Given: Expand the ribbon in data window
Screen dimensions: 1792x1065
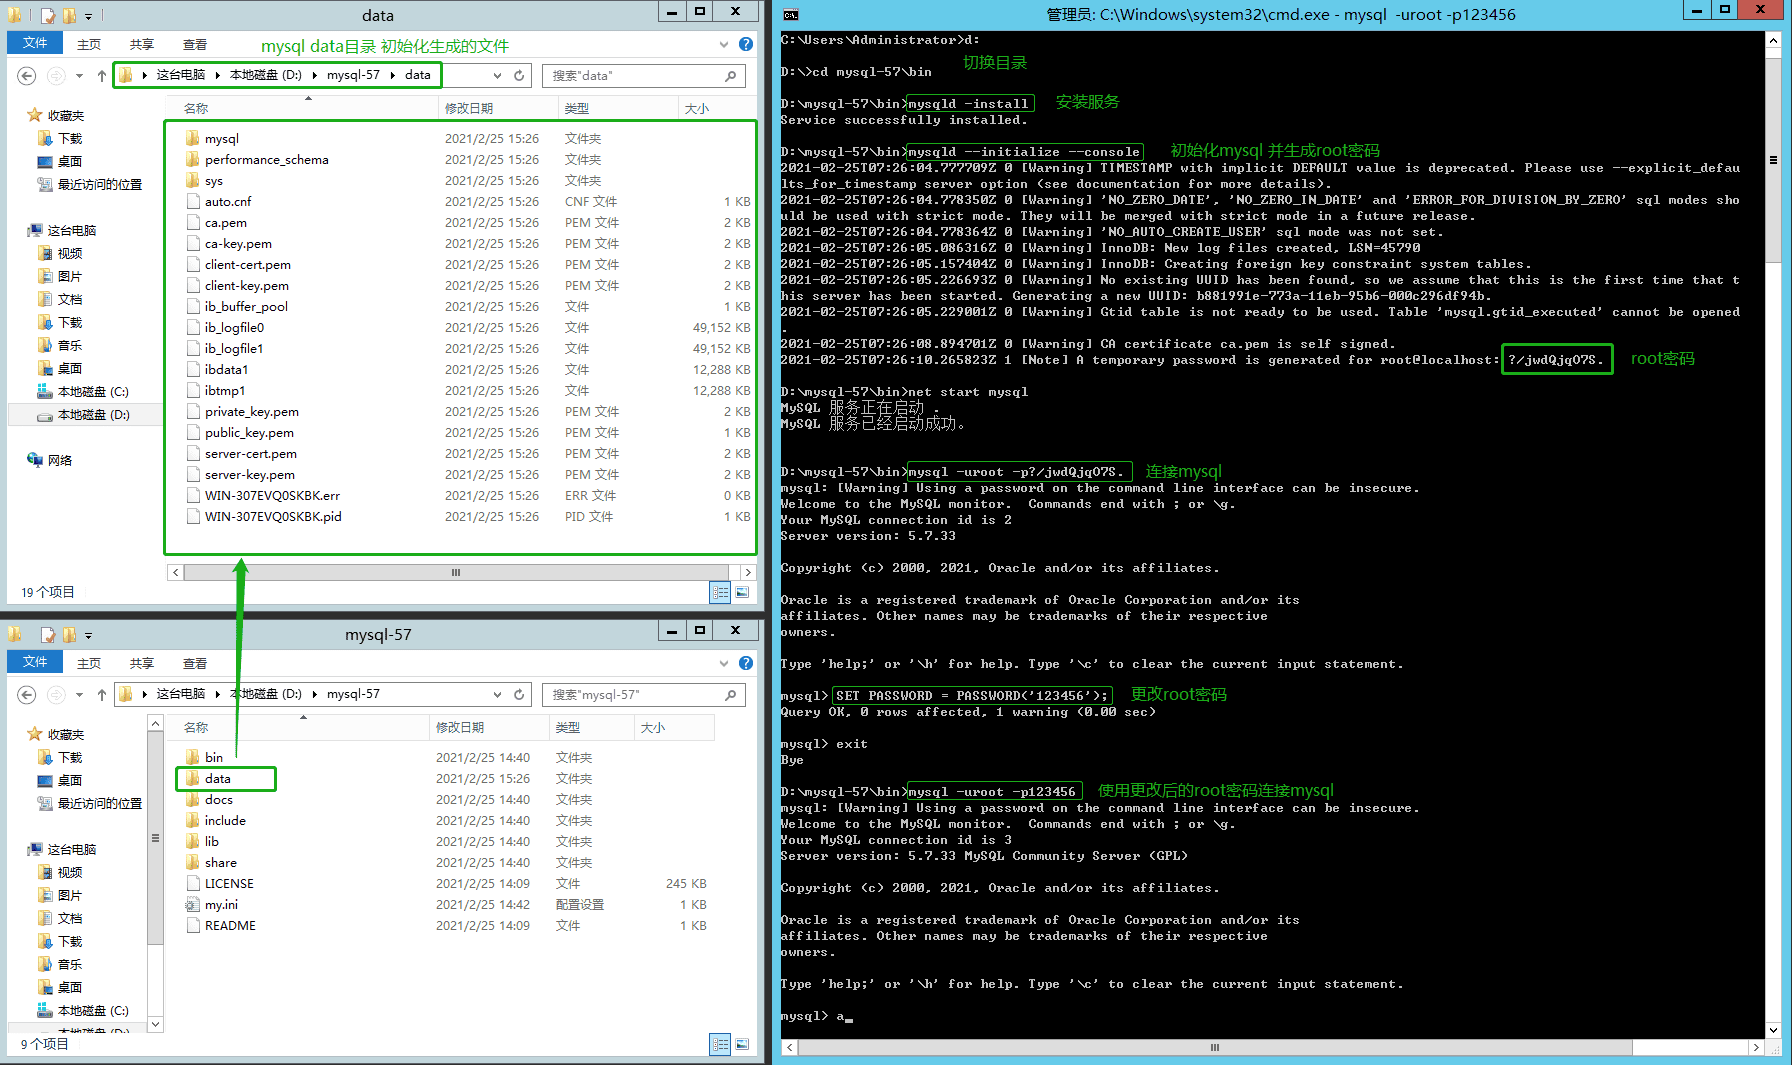Looking at the screenshot, I should (724, 44).
